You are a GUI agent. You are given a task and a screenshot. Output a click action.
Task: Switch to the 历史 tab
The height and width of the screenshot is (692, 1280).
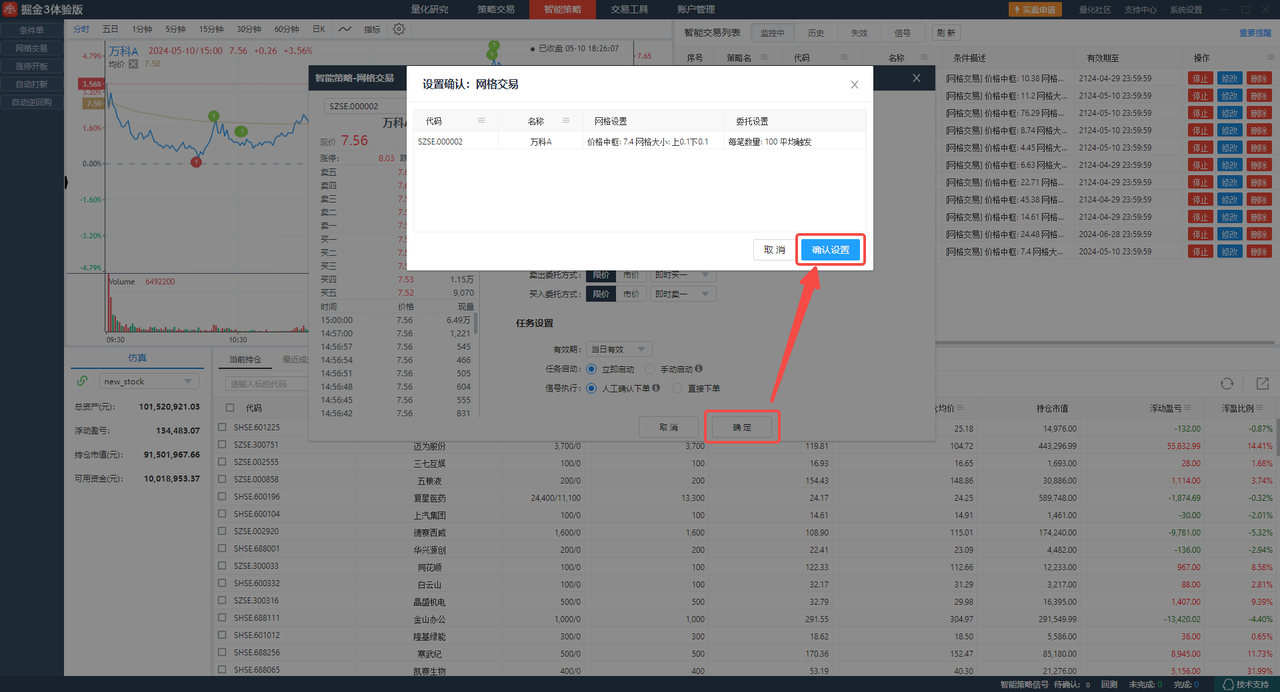click(816, 33)
